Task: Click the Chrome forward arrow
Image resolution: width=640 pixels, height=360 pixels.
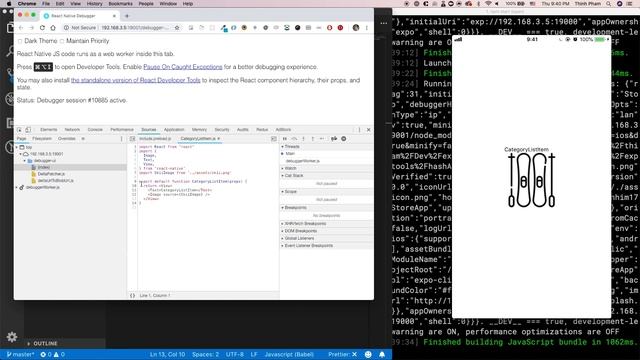Action: [x=31, y=28]
